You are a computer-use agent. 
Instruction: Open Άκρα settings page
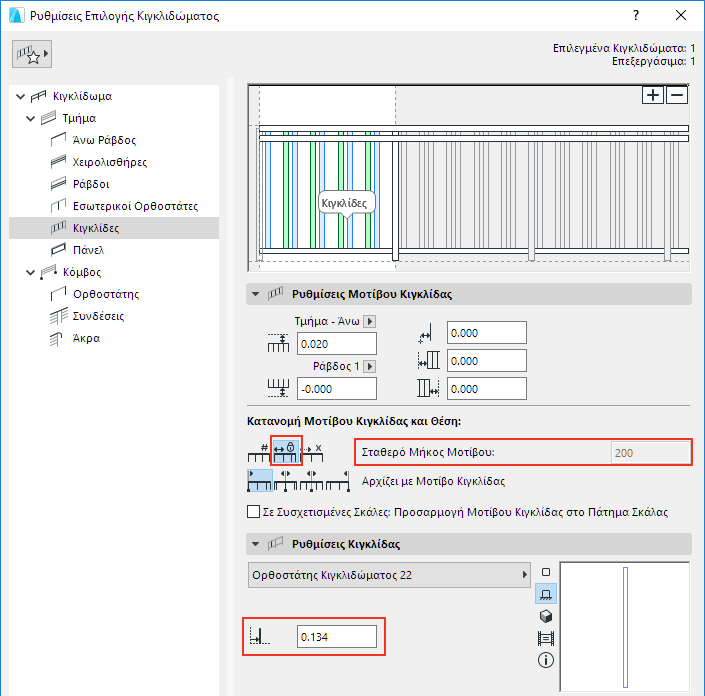click(x=86, y=339)
